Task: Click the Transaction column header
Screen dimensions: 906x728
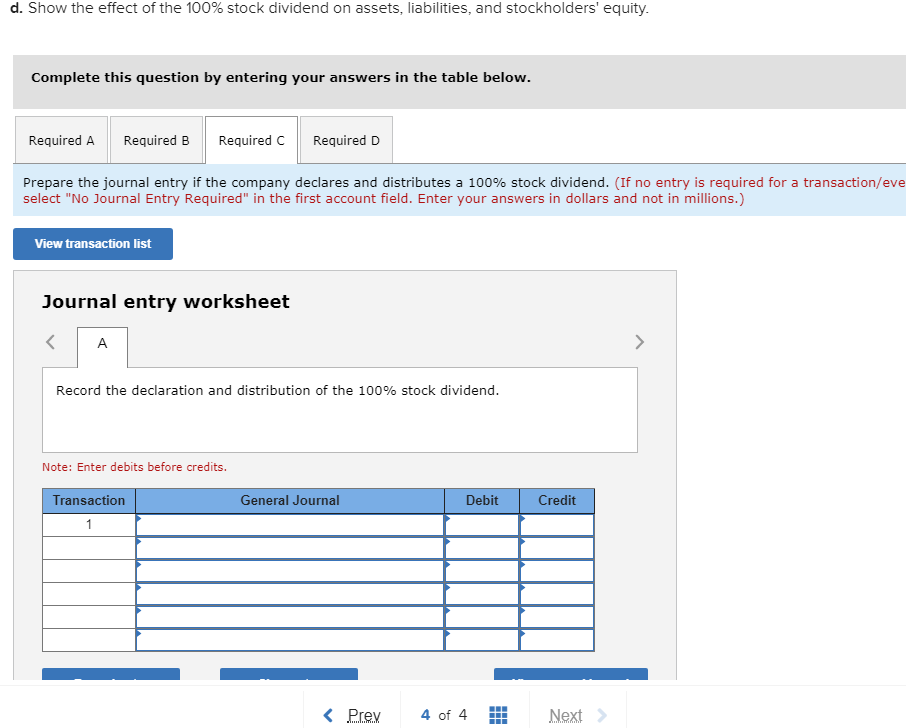Action: click(x=89, y=501)
